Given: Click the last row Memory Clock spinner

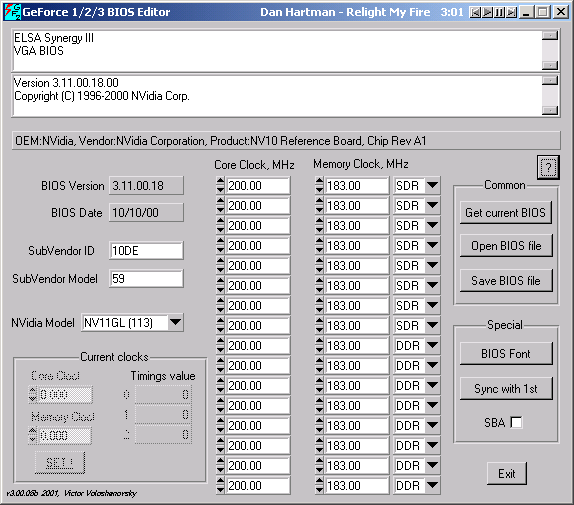Looking at the screenshot, I should point(319,486).
